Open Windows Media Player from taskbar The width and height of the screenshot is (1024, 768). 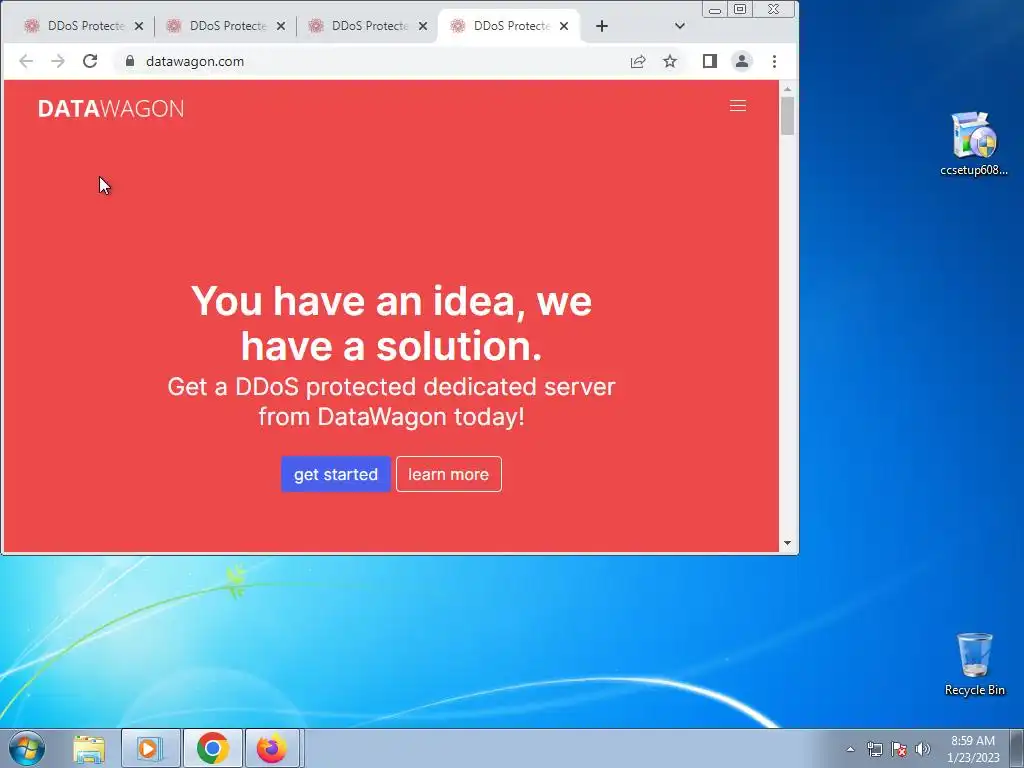click(x=150, y=748)
